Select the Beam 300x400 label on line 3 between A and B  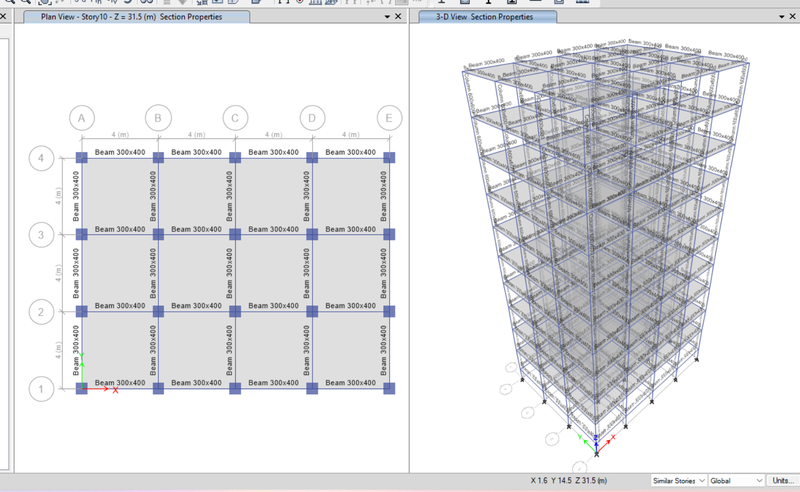click(x=120, y=229)
